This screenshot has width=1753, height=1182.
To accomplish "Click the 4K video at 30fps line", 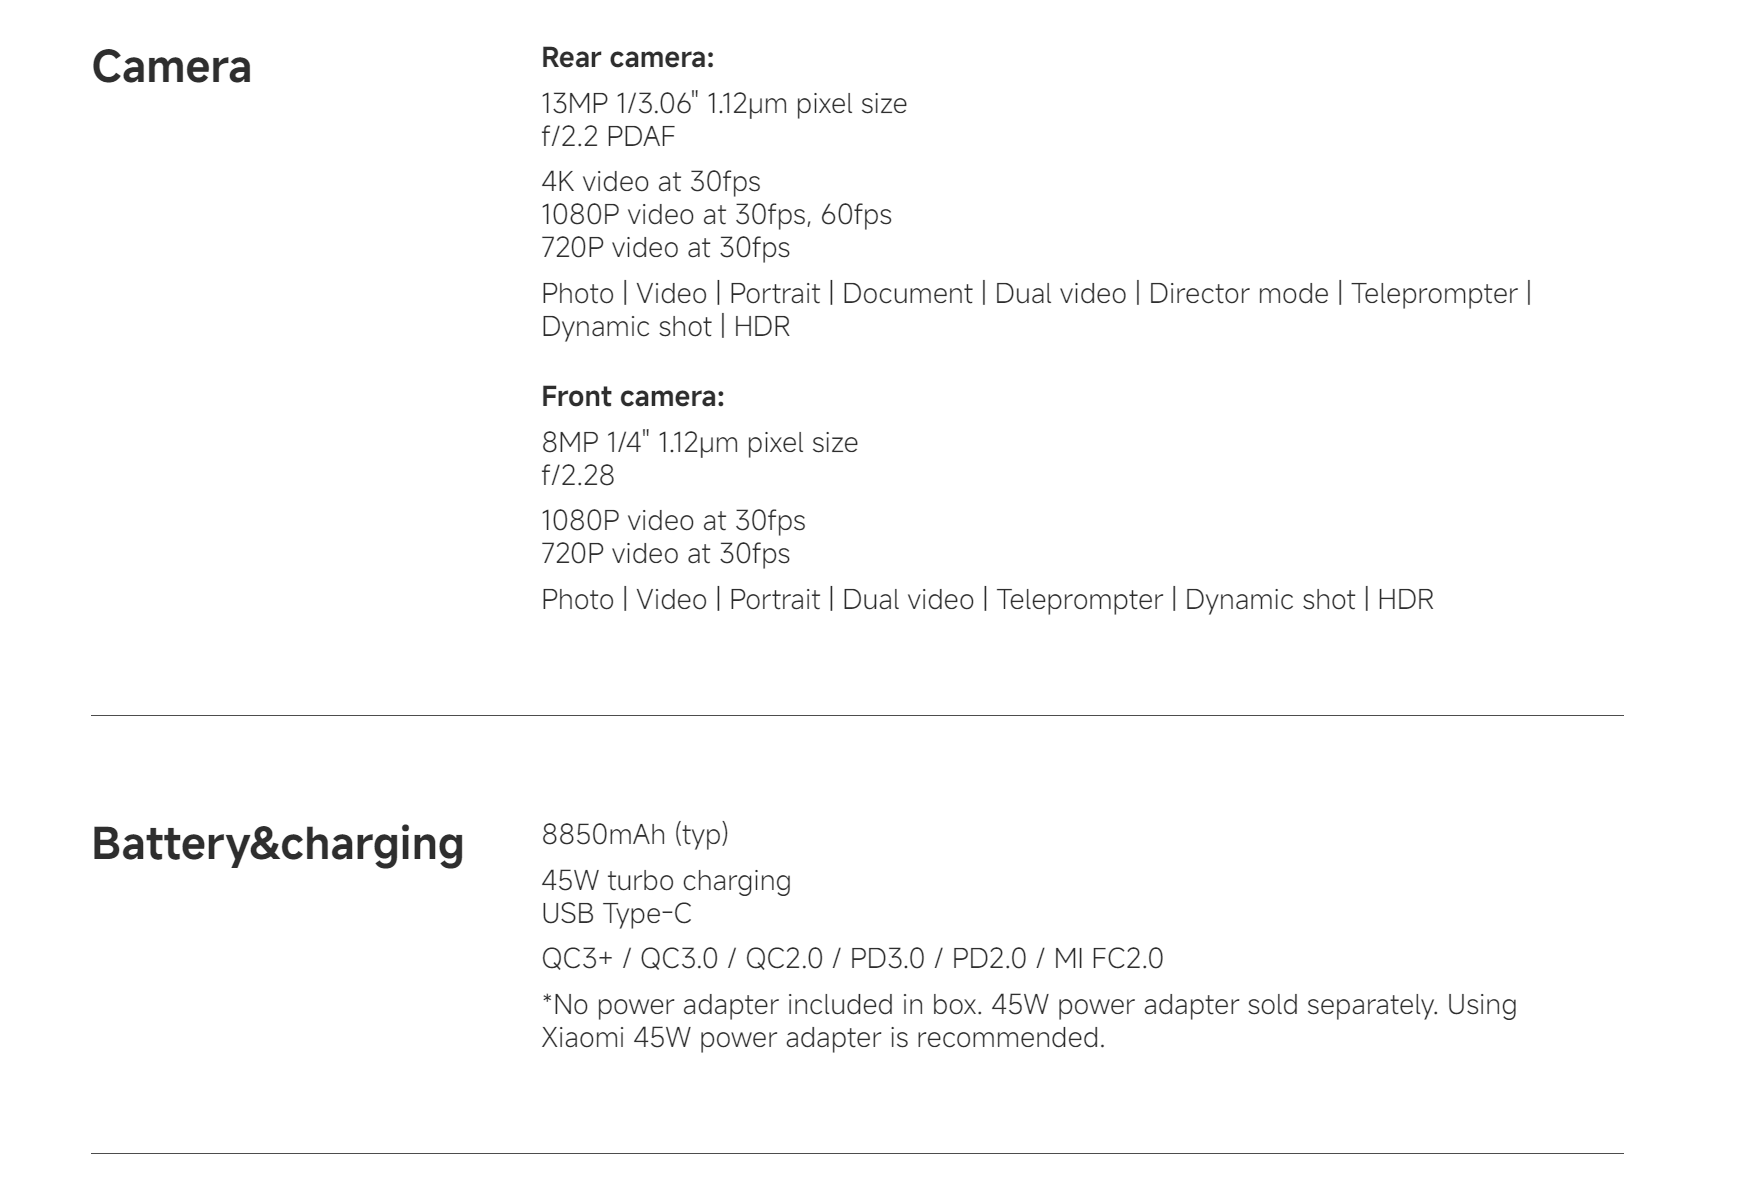I will coord(651,182).
